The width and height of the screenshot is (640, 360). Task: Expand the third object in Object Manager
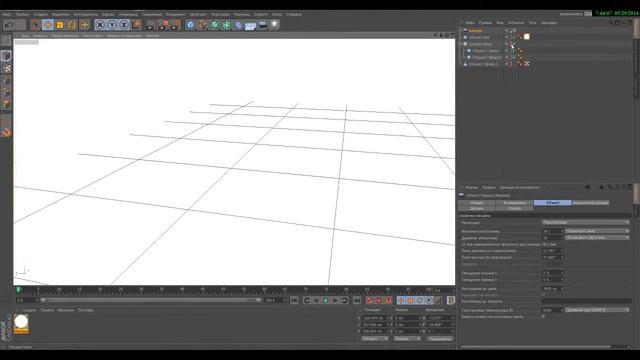click(461, 44)
